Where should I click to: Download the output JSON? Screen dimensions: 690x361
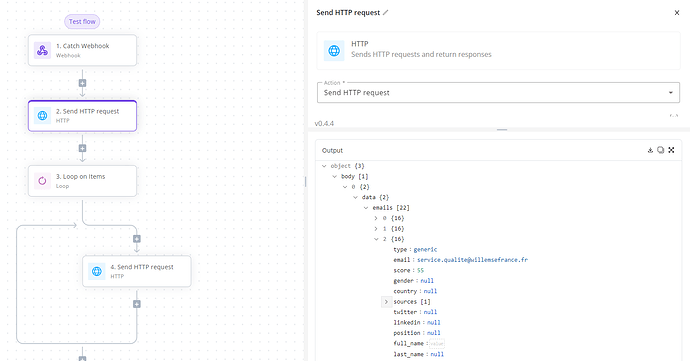(x=650, y=150)
